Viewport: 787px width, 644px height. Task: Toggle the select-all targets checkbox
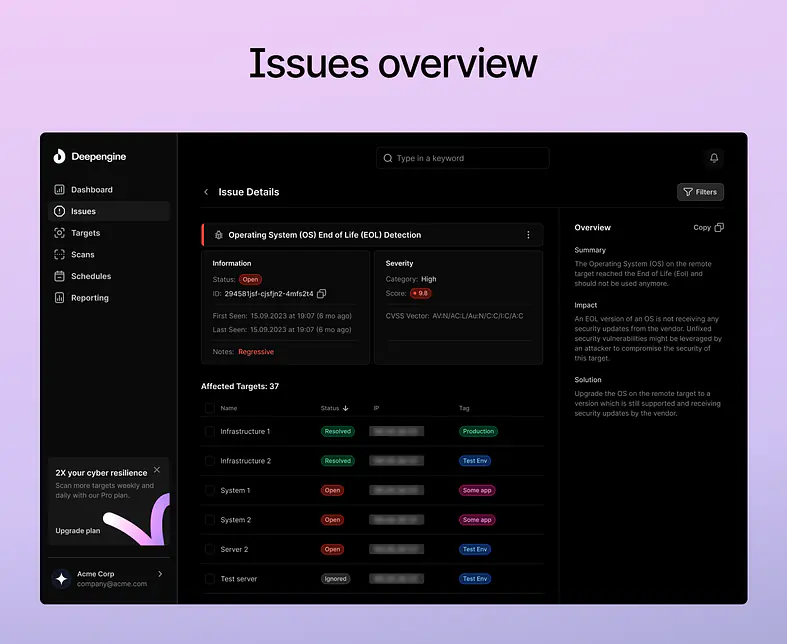[210, 408]
